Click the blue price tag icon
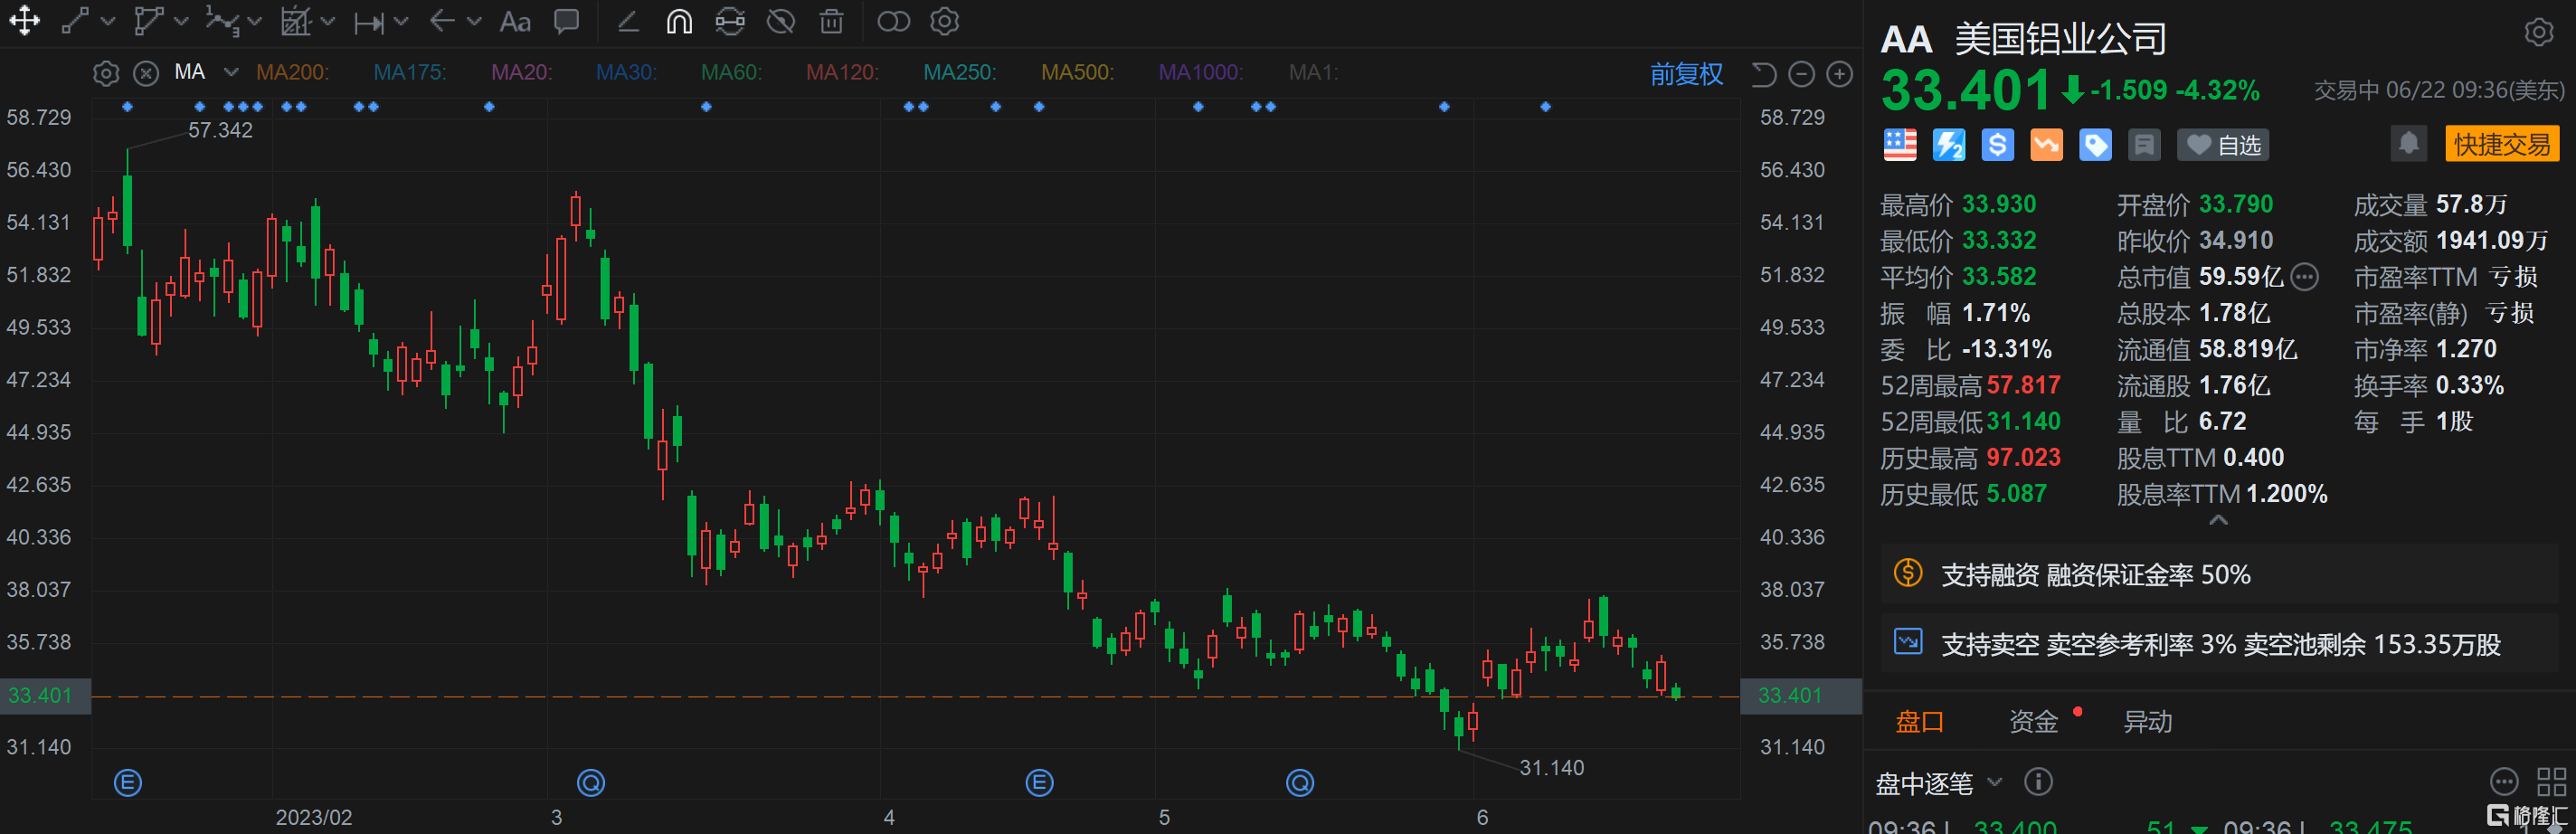The width and height of the screenshot is (2576, 834). pos(2095,145)
